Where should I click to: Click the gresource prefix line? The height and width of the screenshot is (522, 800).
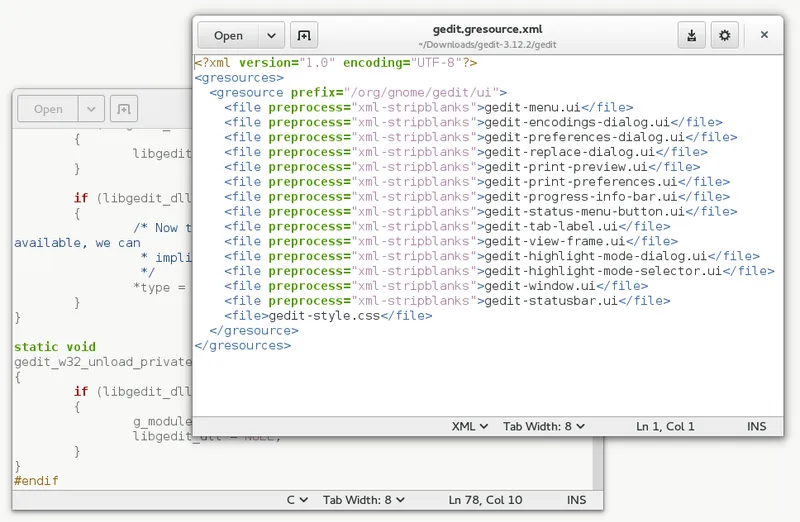358,92
